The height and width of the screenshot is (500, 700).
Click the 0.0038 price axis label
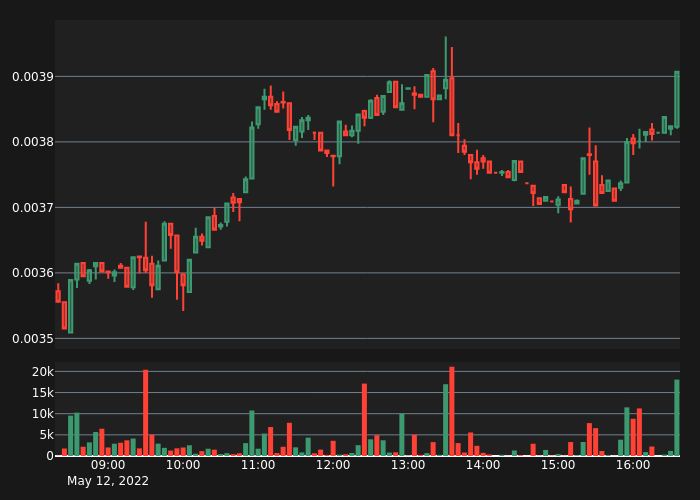pos(33,142)
